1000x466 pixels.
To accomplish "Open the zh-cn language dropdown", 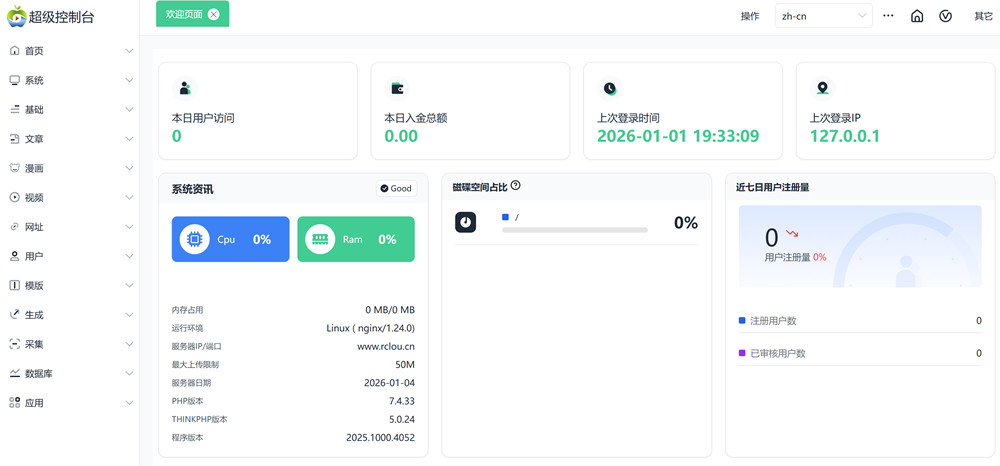I will (823, 16).
